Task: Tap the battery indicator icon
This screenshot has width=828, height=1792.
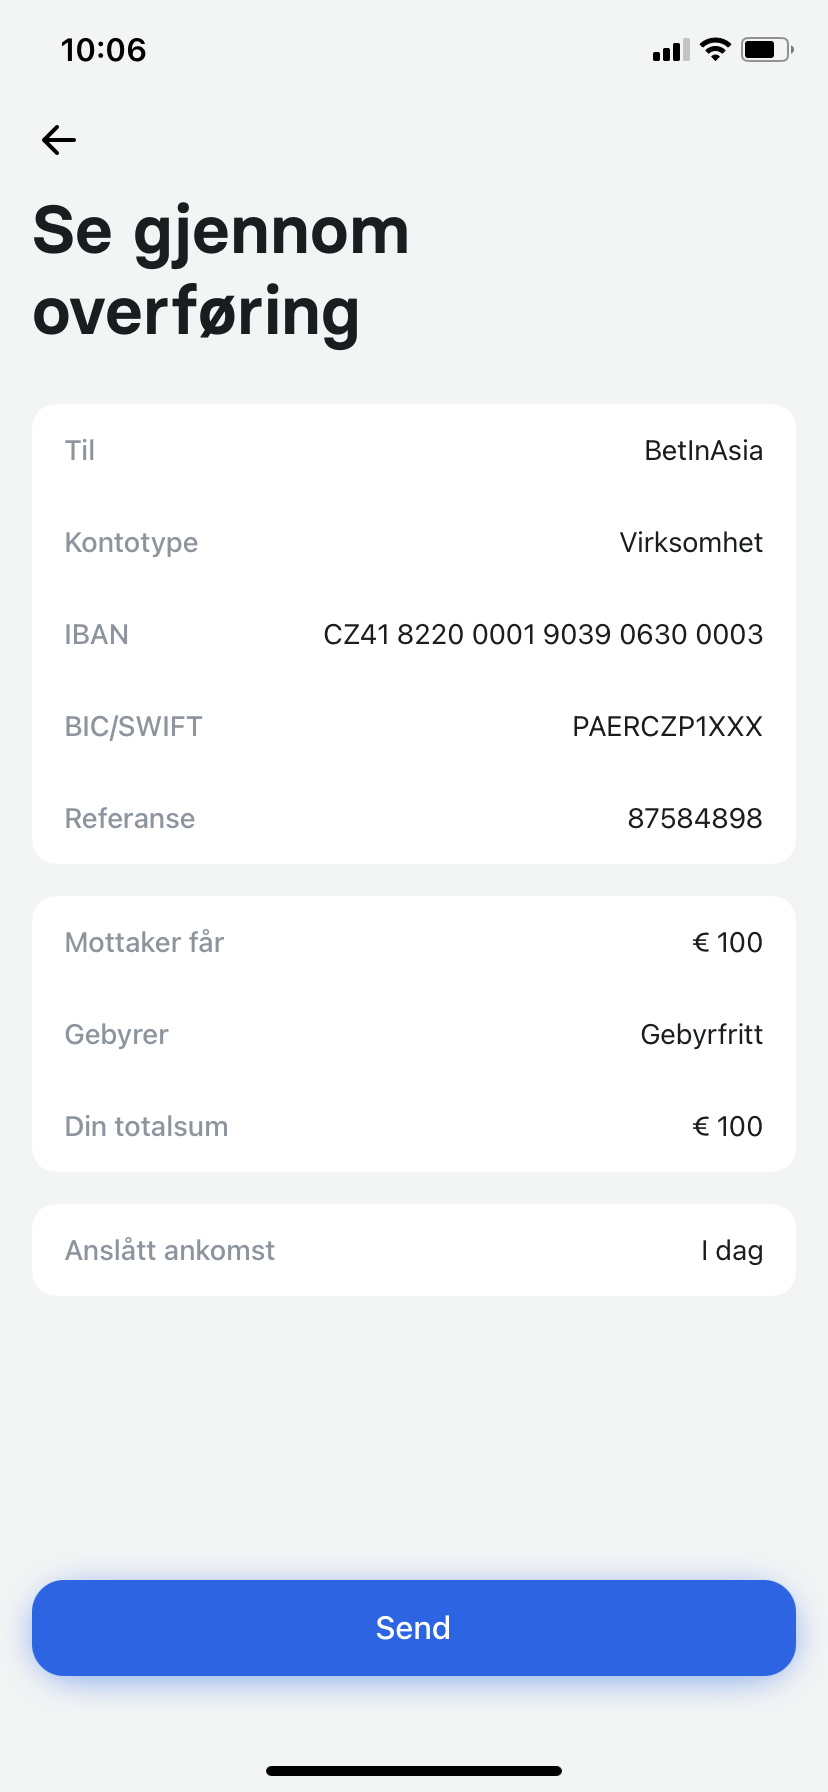Action: 766,49
